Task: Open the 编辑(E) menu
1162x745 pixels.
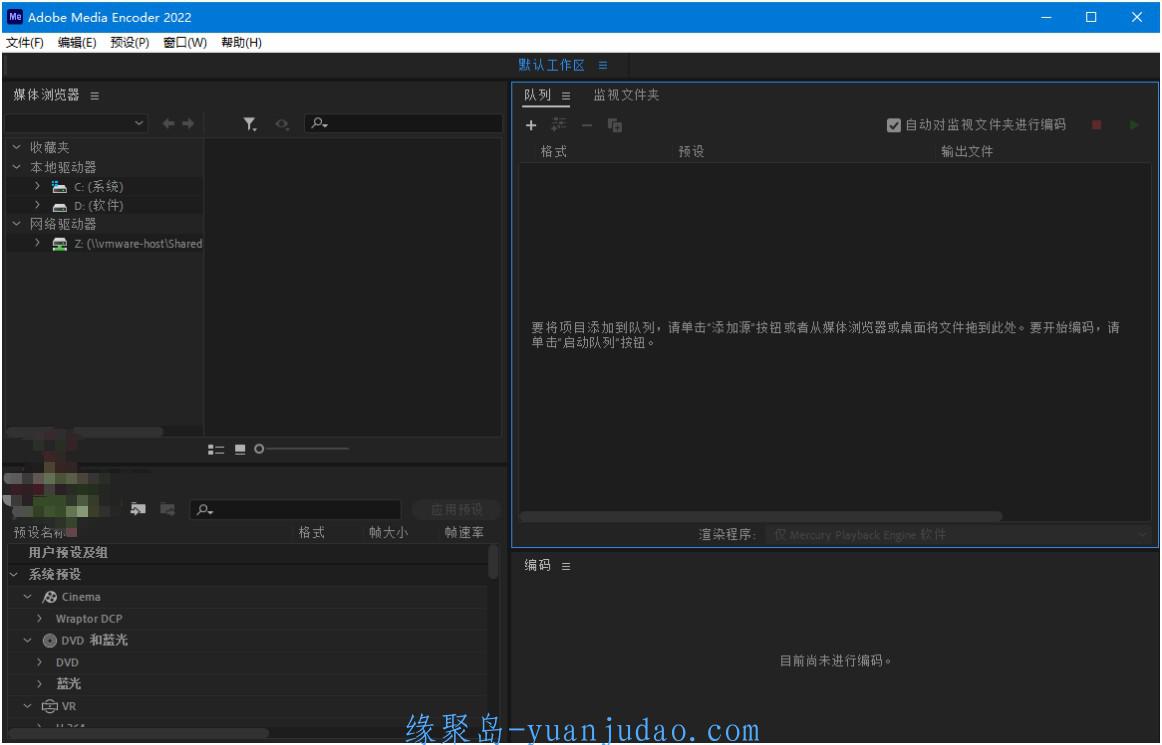Action: tap(77, 42)
